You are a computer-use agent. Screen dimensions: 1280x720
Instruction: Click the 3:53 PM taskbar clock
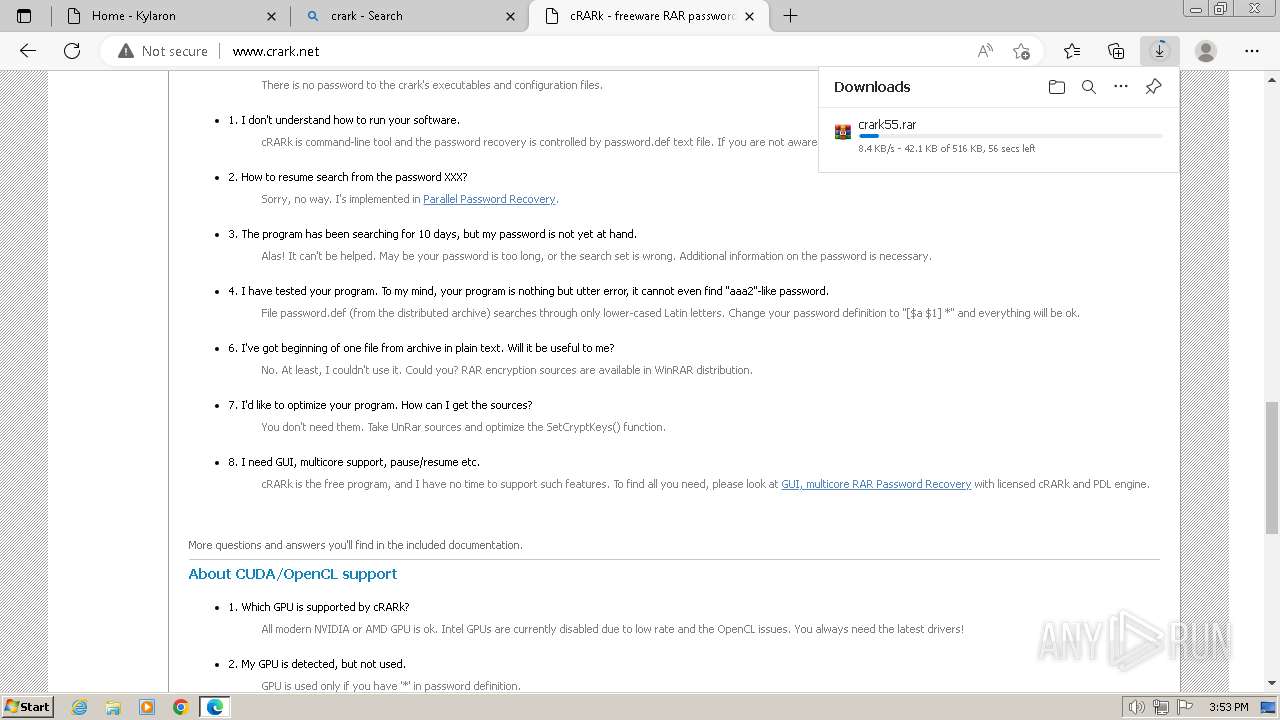(1228, 707)
